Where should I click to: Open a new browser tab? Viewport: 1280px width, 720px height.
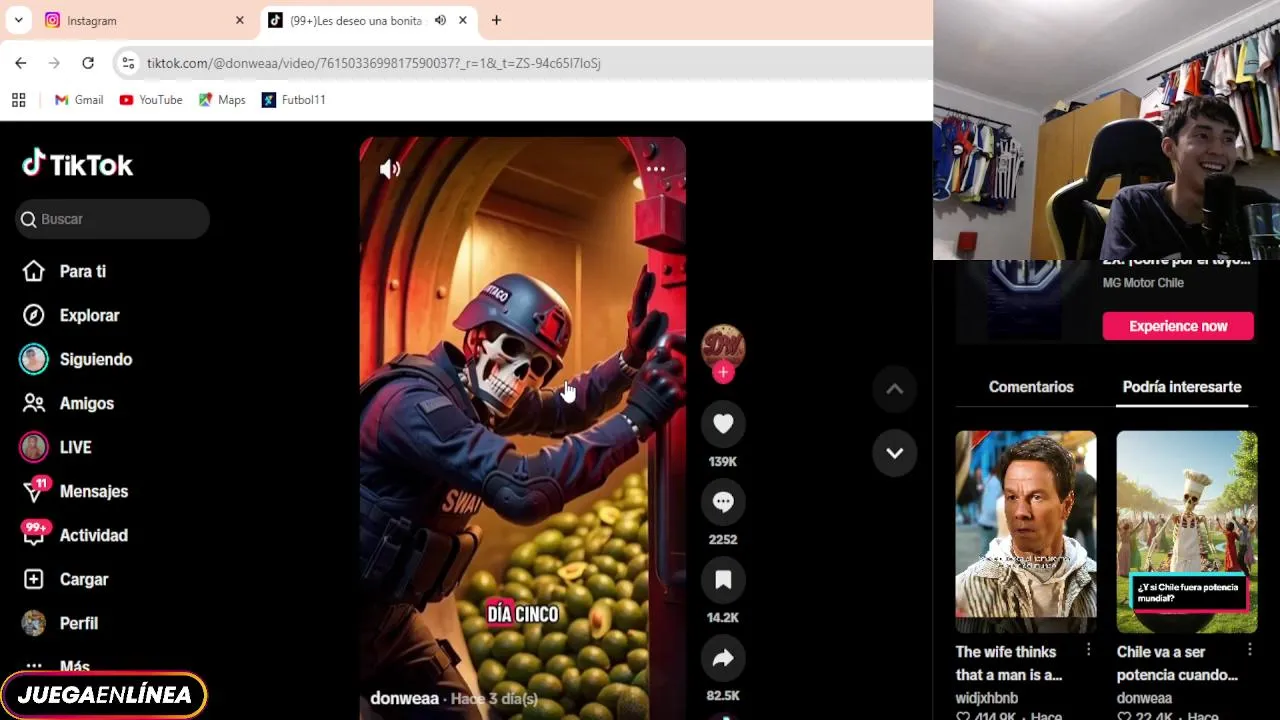(496, 20)
